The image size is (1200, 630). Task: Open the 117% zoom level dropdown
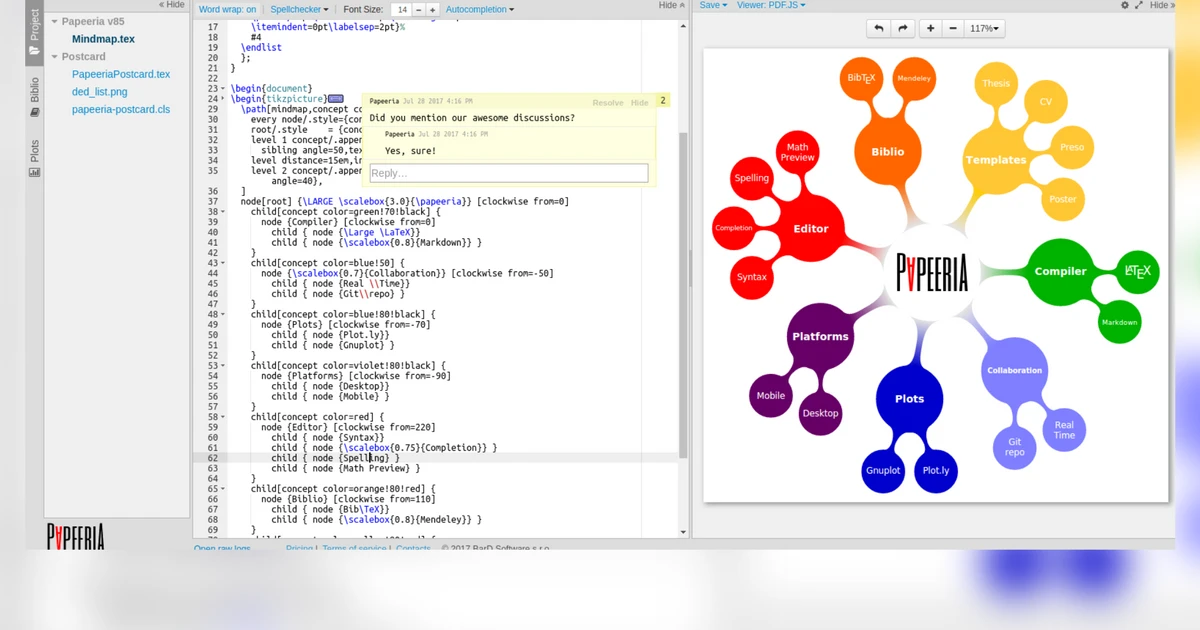tap(985, 29)
